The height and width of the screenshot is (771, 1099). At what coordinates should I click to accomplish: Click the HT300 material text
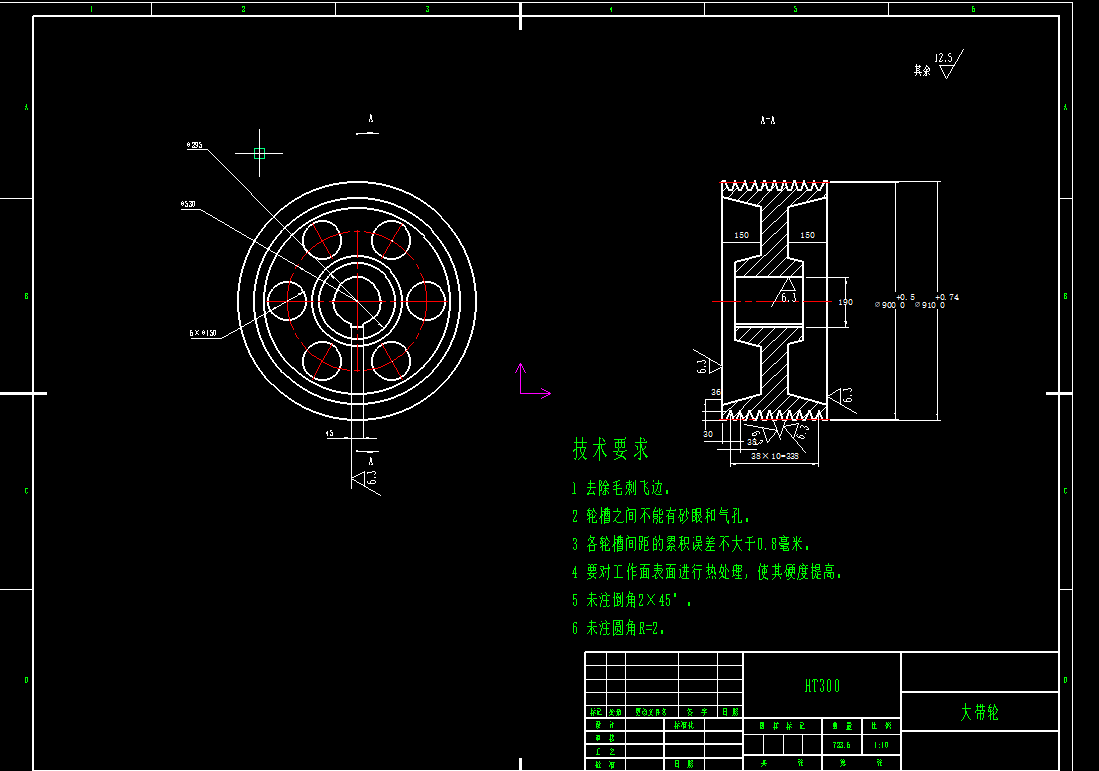(822, 685)
